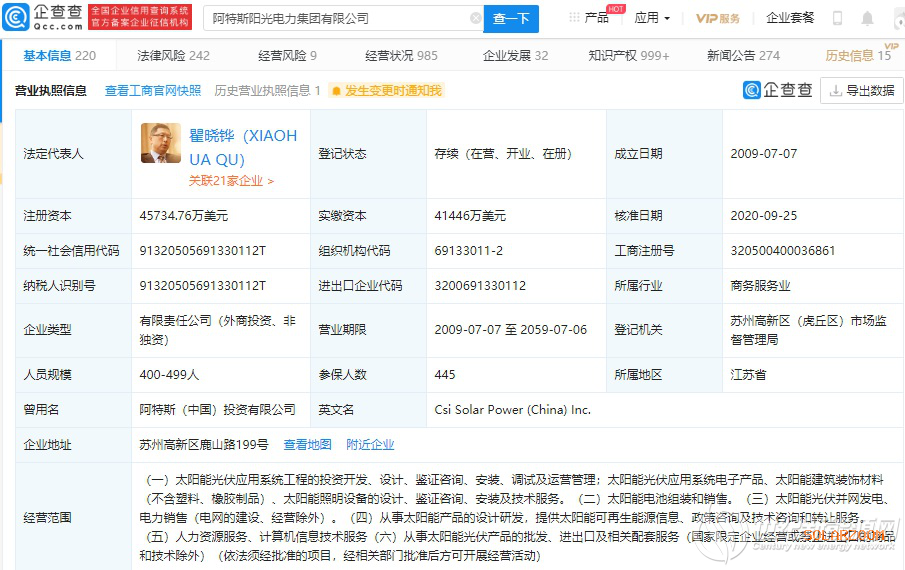Clear the search box with the X icon
The image size is (905, 570).
[476, 18]
